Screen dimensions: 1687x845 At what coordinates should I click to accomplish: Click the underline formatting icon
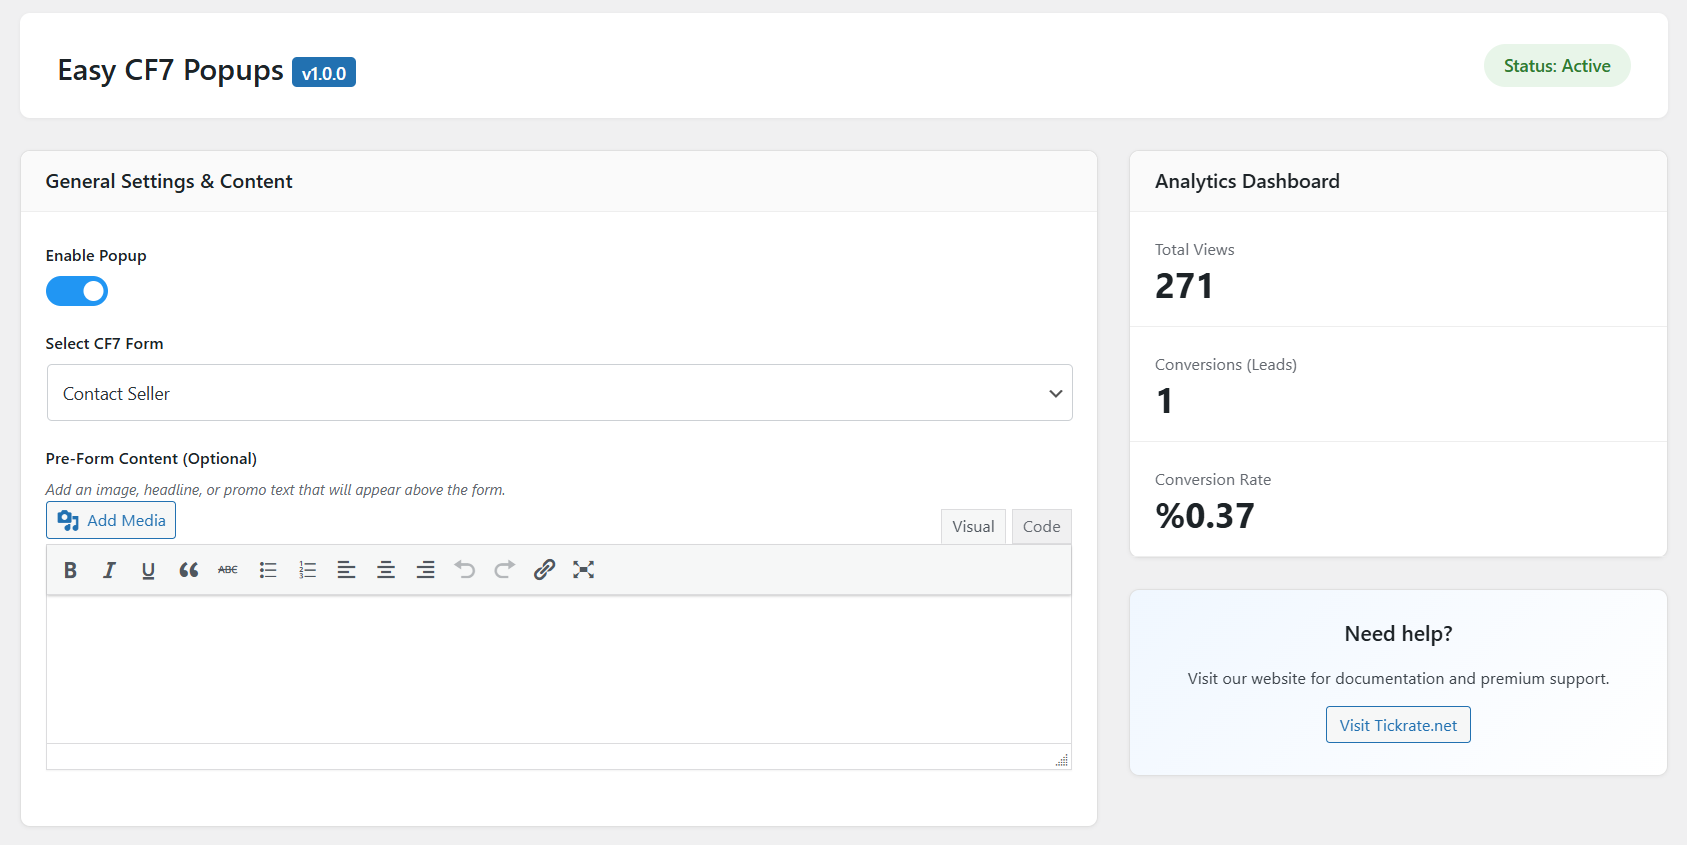tap(148, 570)
